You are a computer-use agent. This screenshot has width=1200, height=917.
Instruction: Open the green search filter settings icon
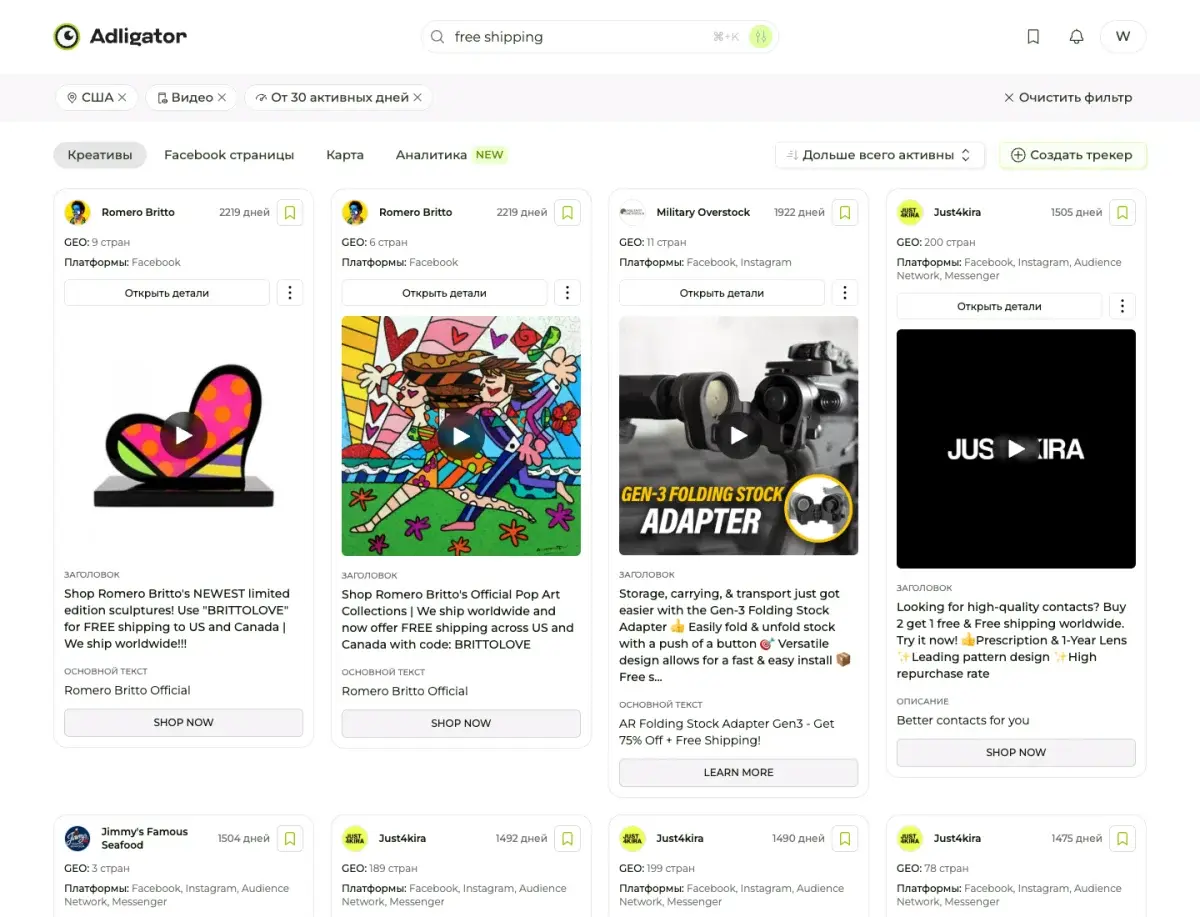coord(761,37)
